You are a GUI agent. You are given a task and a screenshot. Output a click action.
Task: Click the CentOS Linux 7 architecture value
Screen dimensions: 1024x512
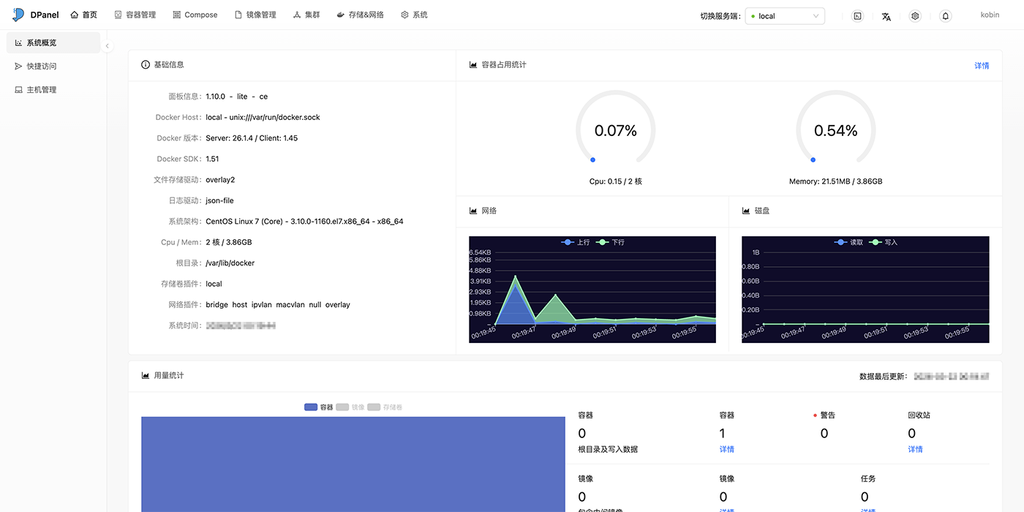pos(304,221)
